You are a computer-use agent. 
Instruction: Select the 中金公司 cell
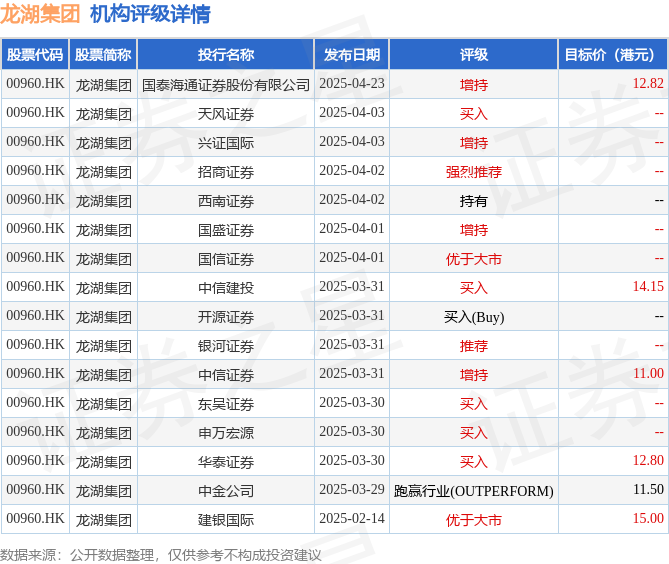pyautogui.click(x=226, y=491)
